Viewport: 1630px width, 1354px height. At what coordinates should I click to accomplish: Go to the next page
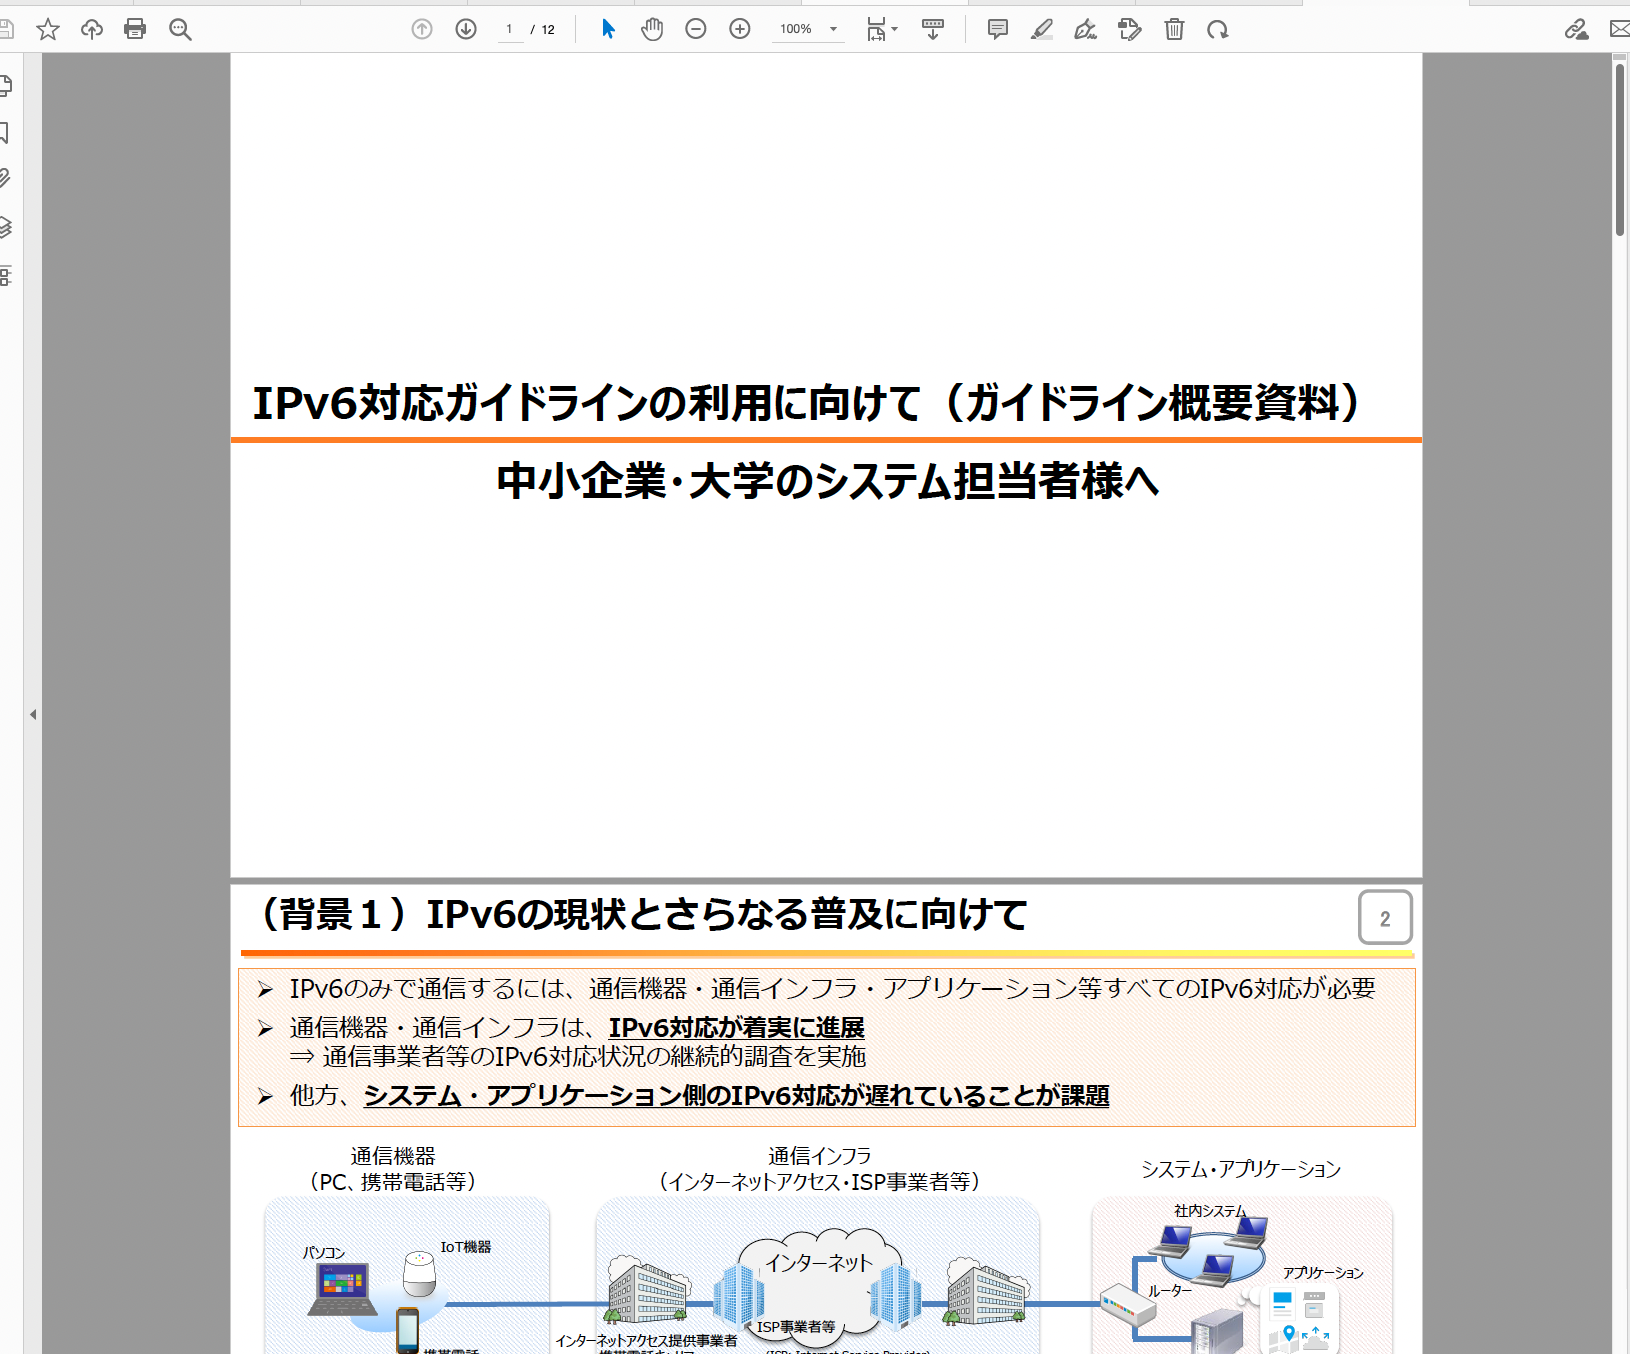[465, 29]
